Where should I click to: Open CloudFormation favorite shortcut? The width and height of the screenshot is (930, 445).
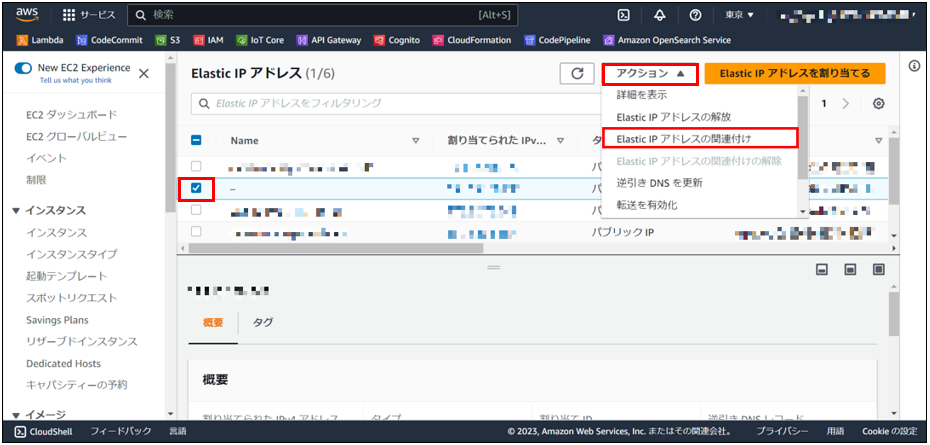[472, 40]
